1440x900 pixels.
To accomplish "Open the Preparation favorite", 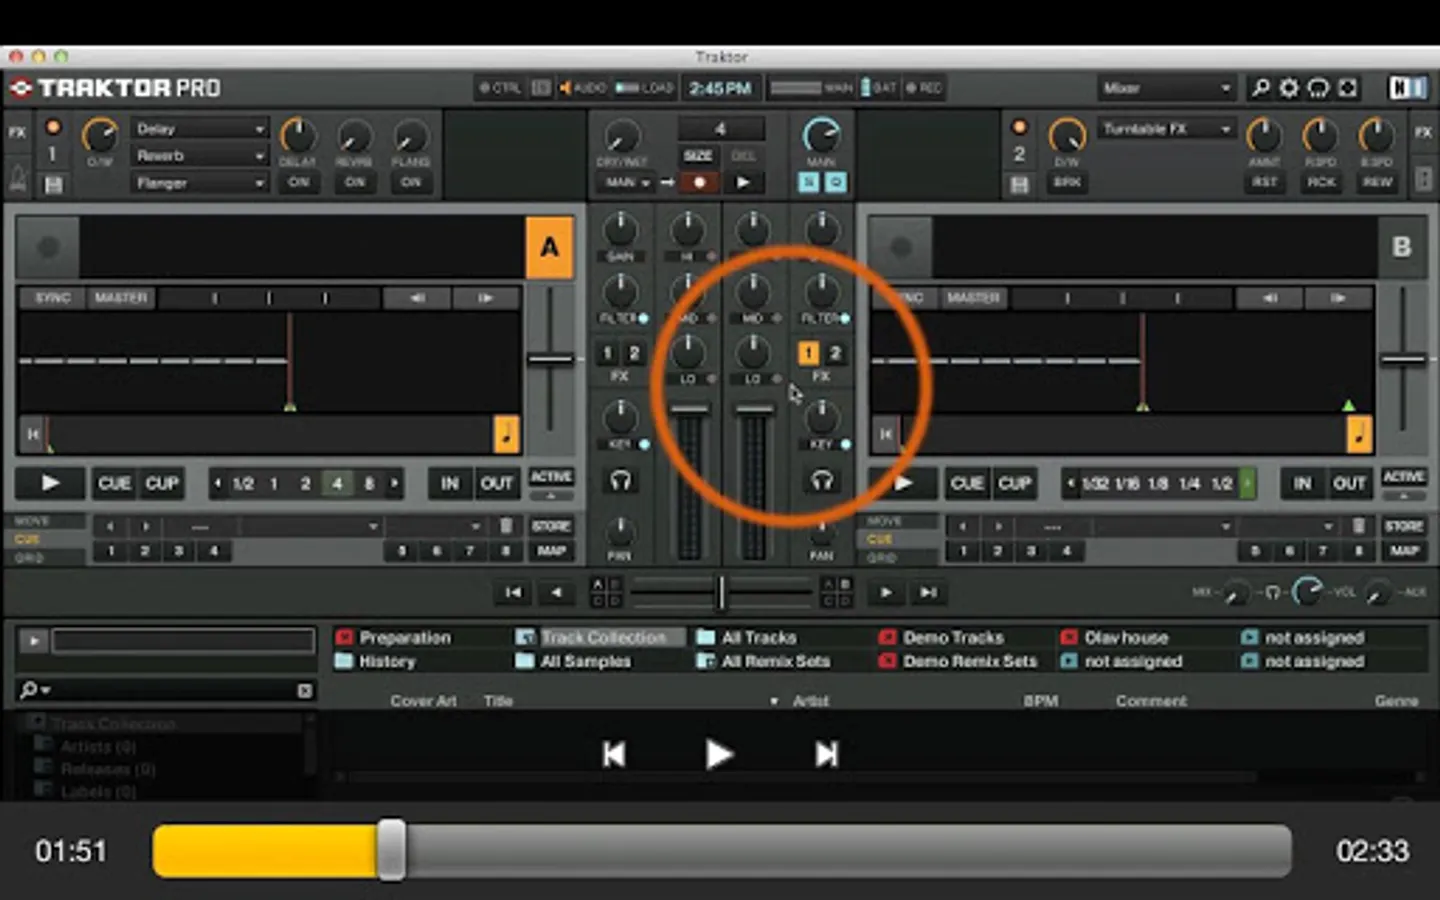I will [405, 637].
